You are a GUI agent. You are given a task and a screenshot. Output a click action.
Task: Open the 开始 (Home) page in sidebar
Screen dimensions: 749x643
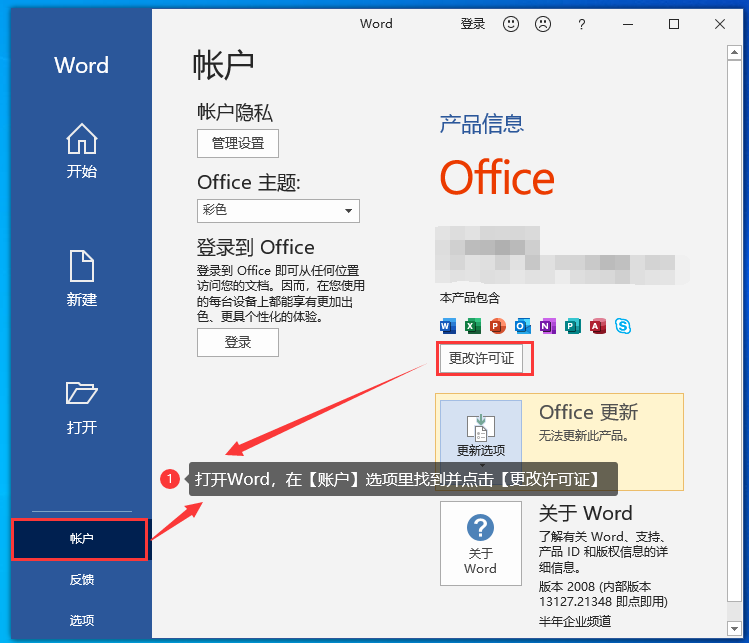(81, 151)
